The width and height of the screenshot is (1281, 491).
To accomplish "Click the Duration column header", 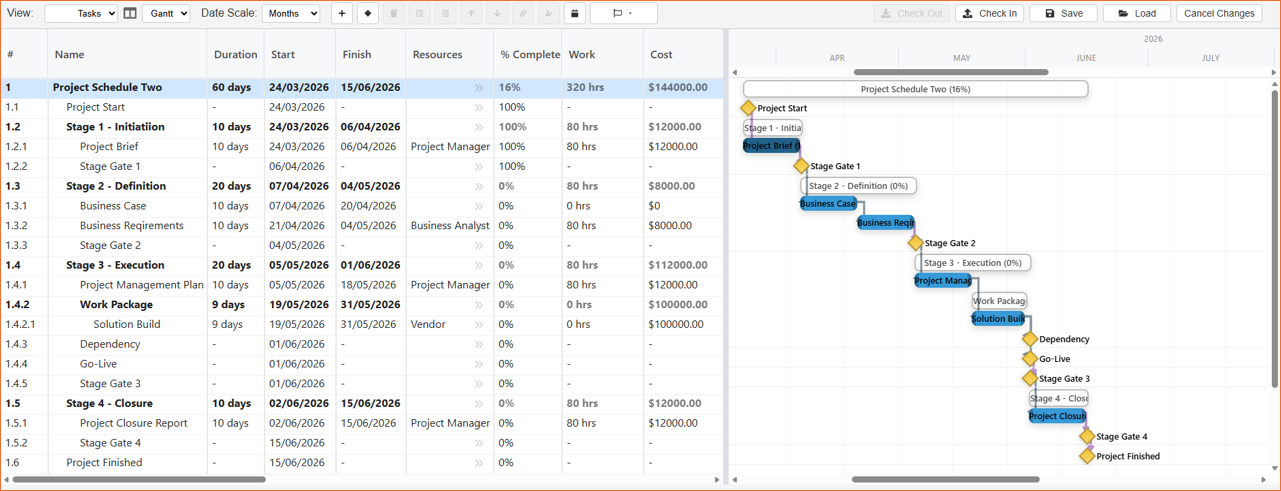I will tap(236, 55).
